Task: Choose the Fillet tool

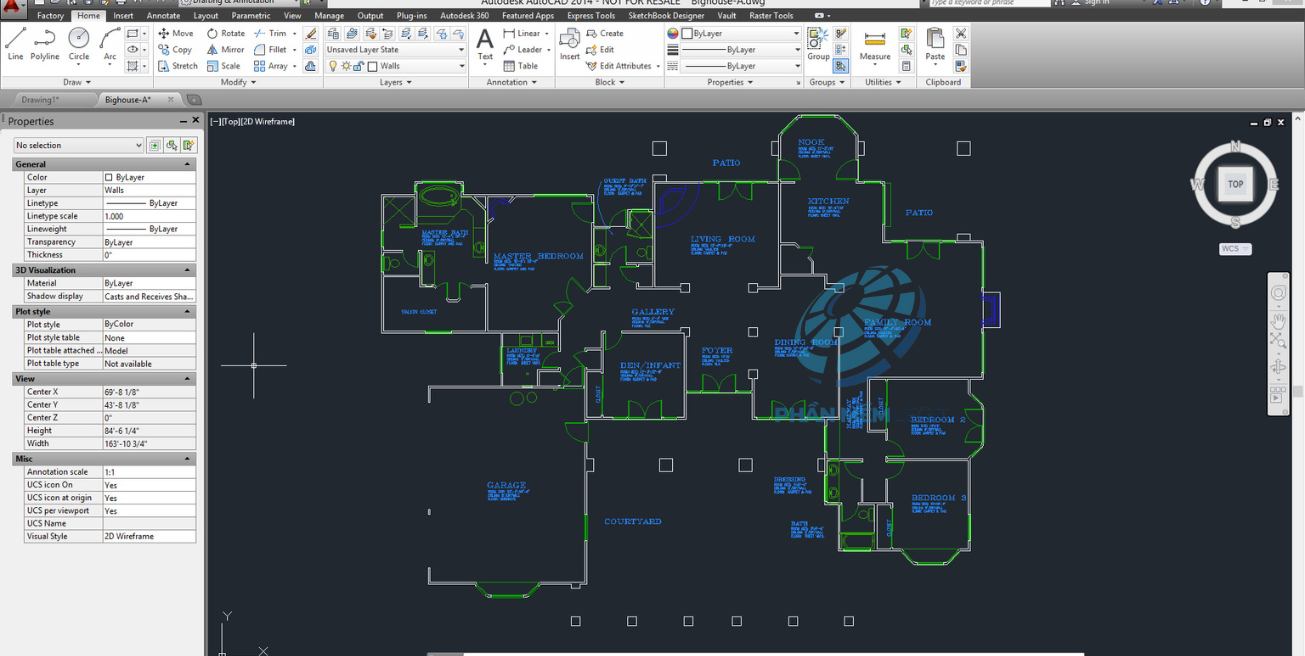Action: (x=271, y=49)
